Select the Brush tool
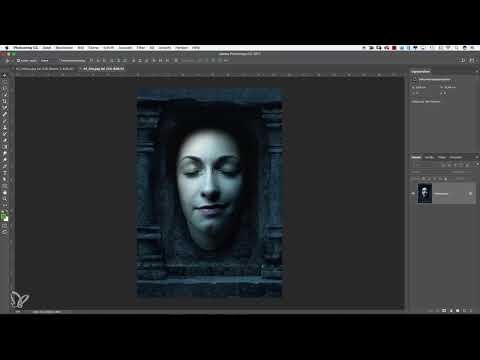 pos(5,121)
